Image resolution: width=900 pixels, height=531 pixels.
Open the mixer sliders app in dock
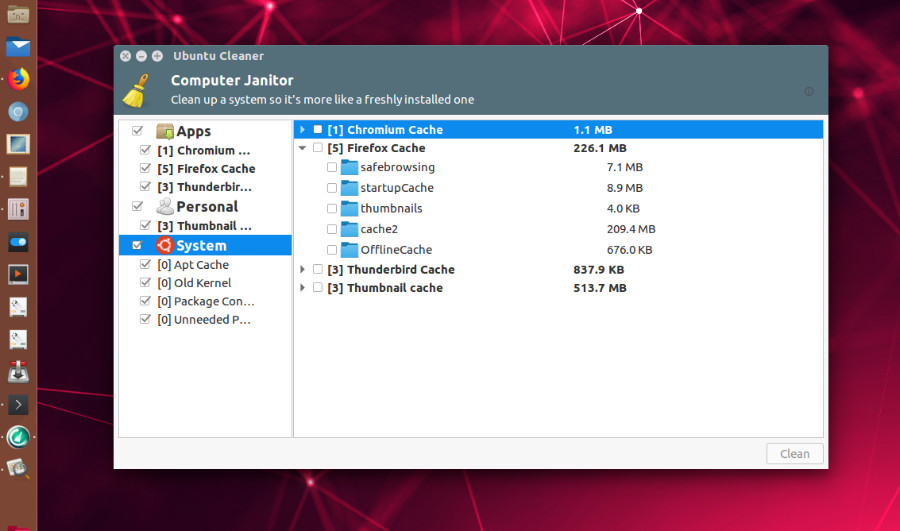tap(18, 209)
